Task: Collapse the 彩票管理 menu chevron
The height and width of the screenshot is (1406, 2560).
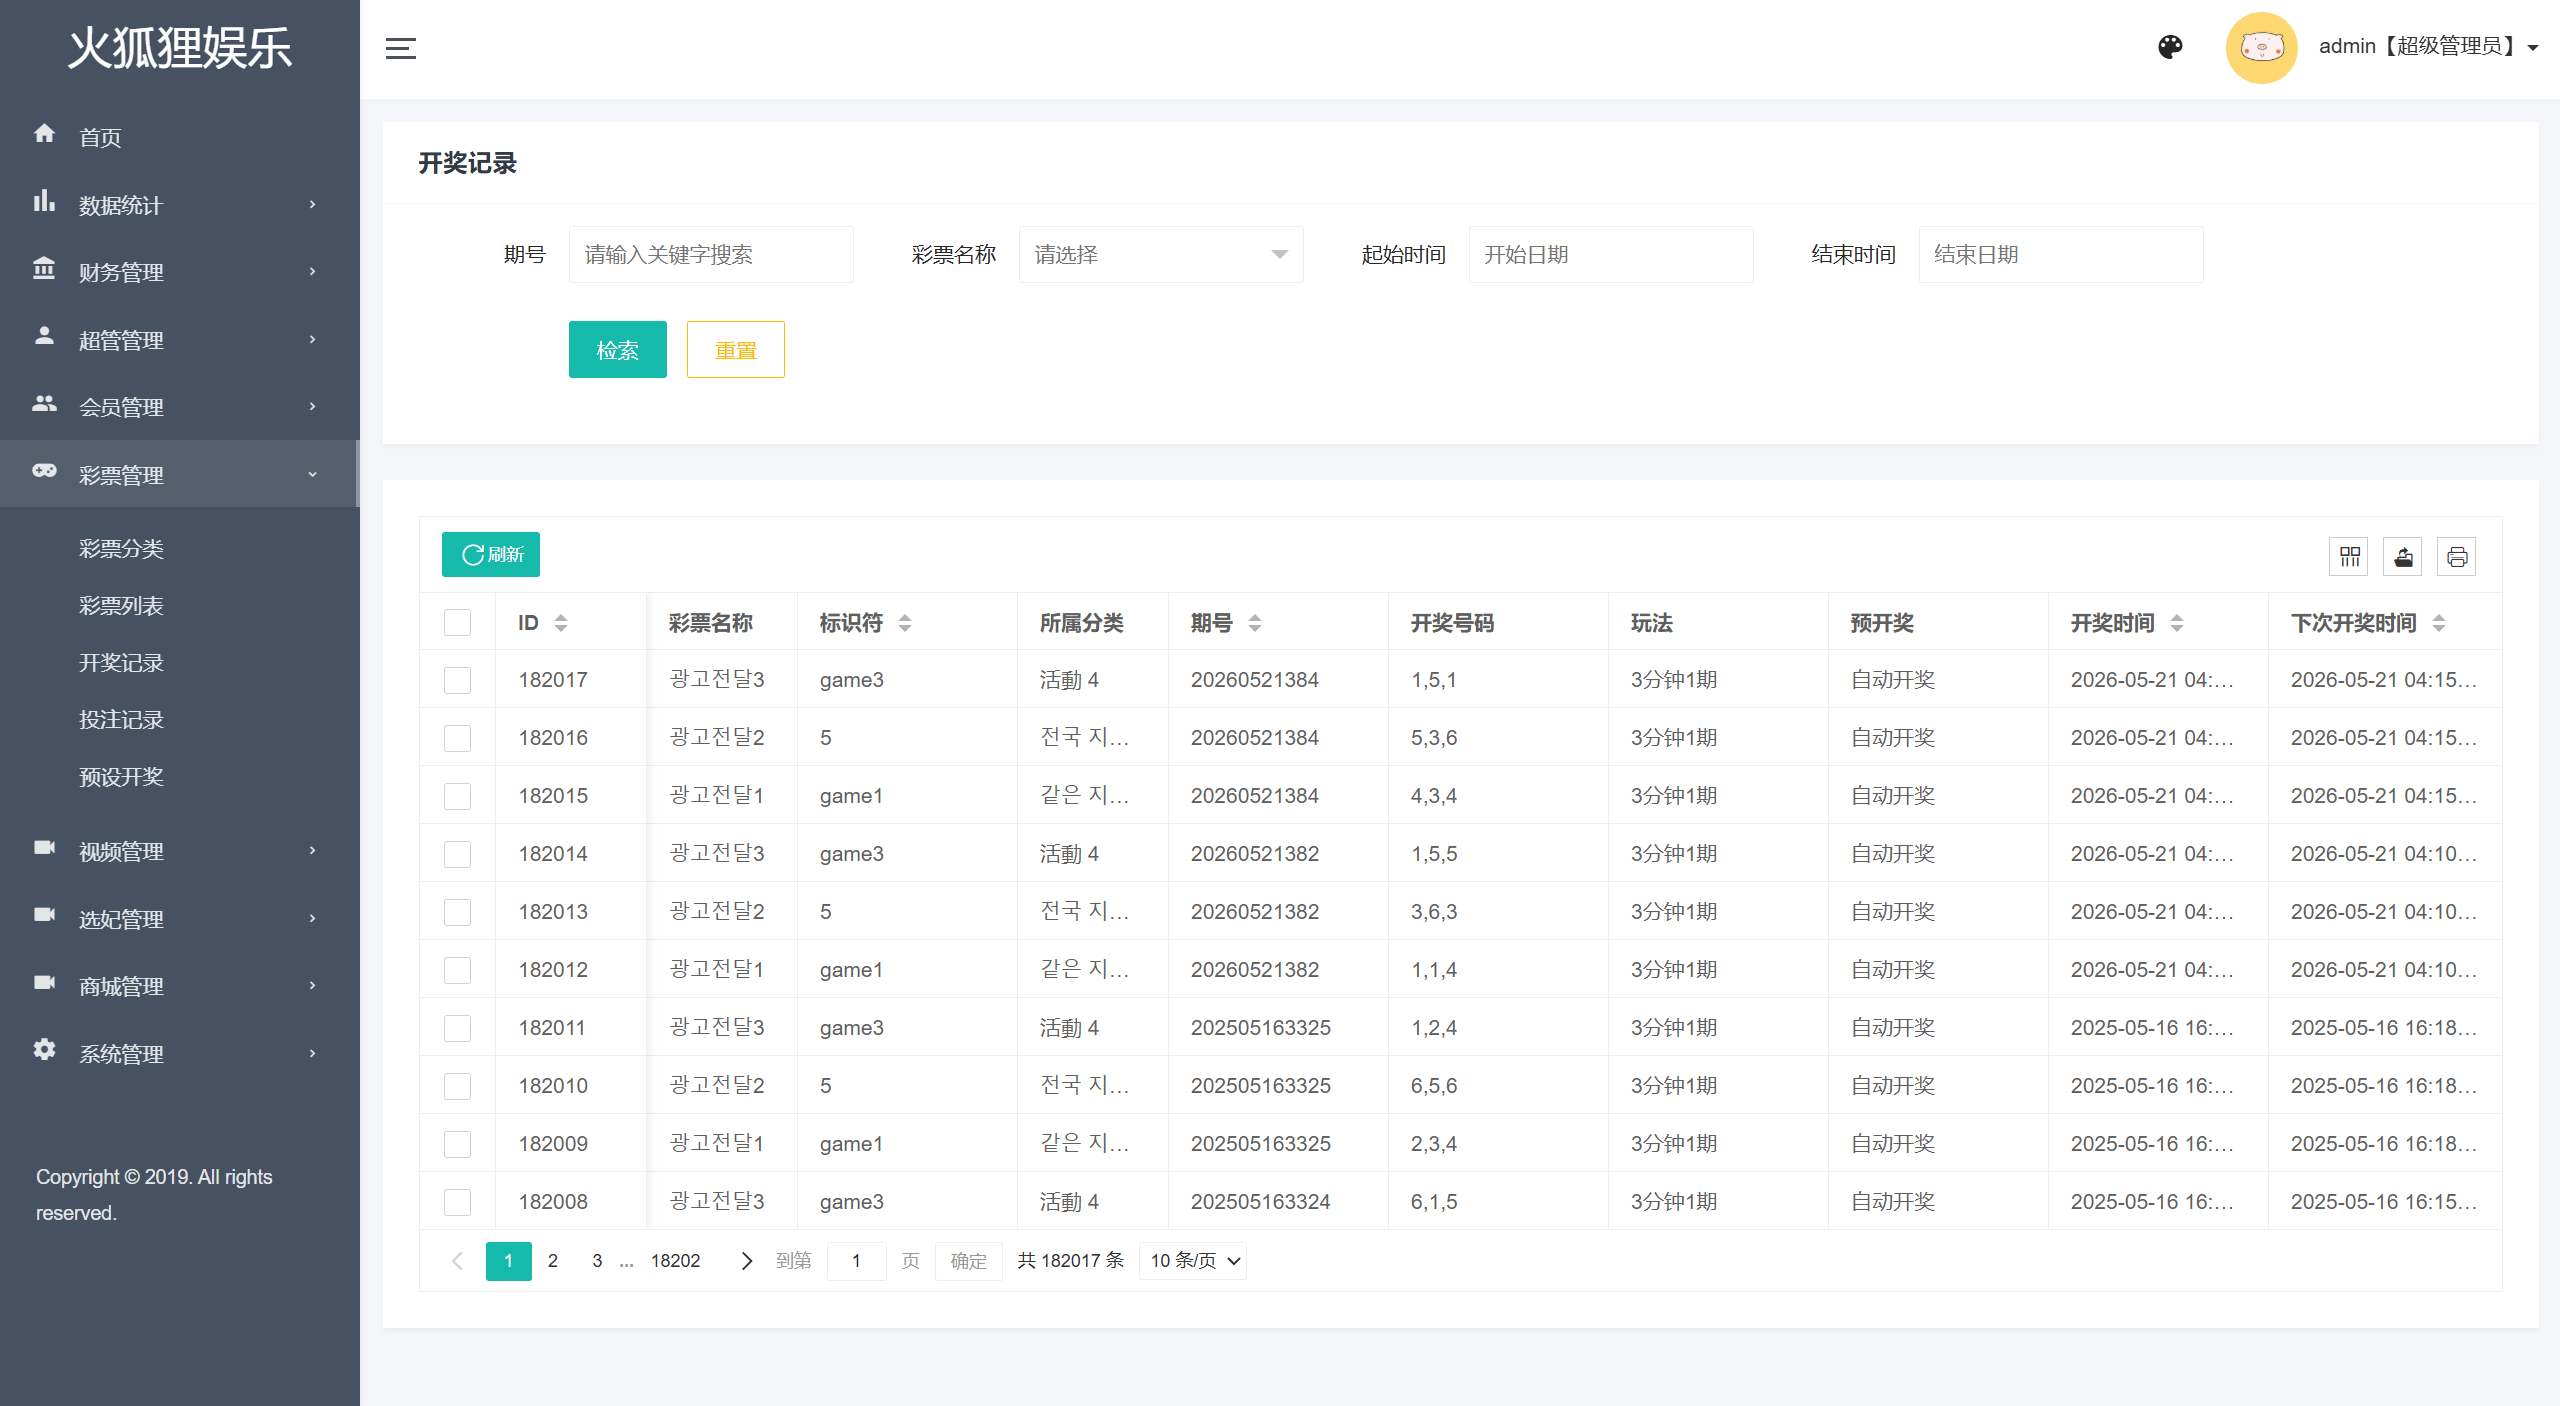Action: click(x=312, y=475)
